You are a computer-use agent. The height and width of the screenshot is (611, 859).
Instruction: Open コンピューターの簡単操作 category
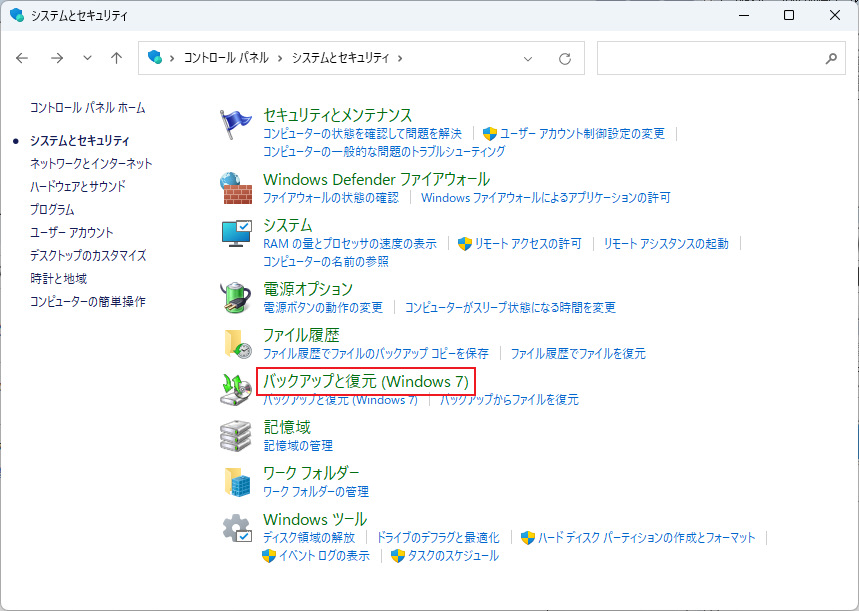pyautogui.click(x=88, y=301)
